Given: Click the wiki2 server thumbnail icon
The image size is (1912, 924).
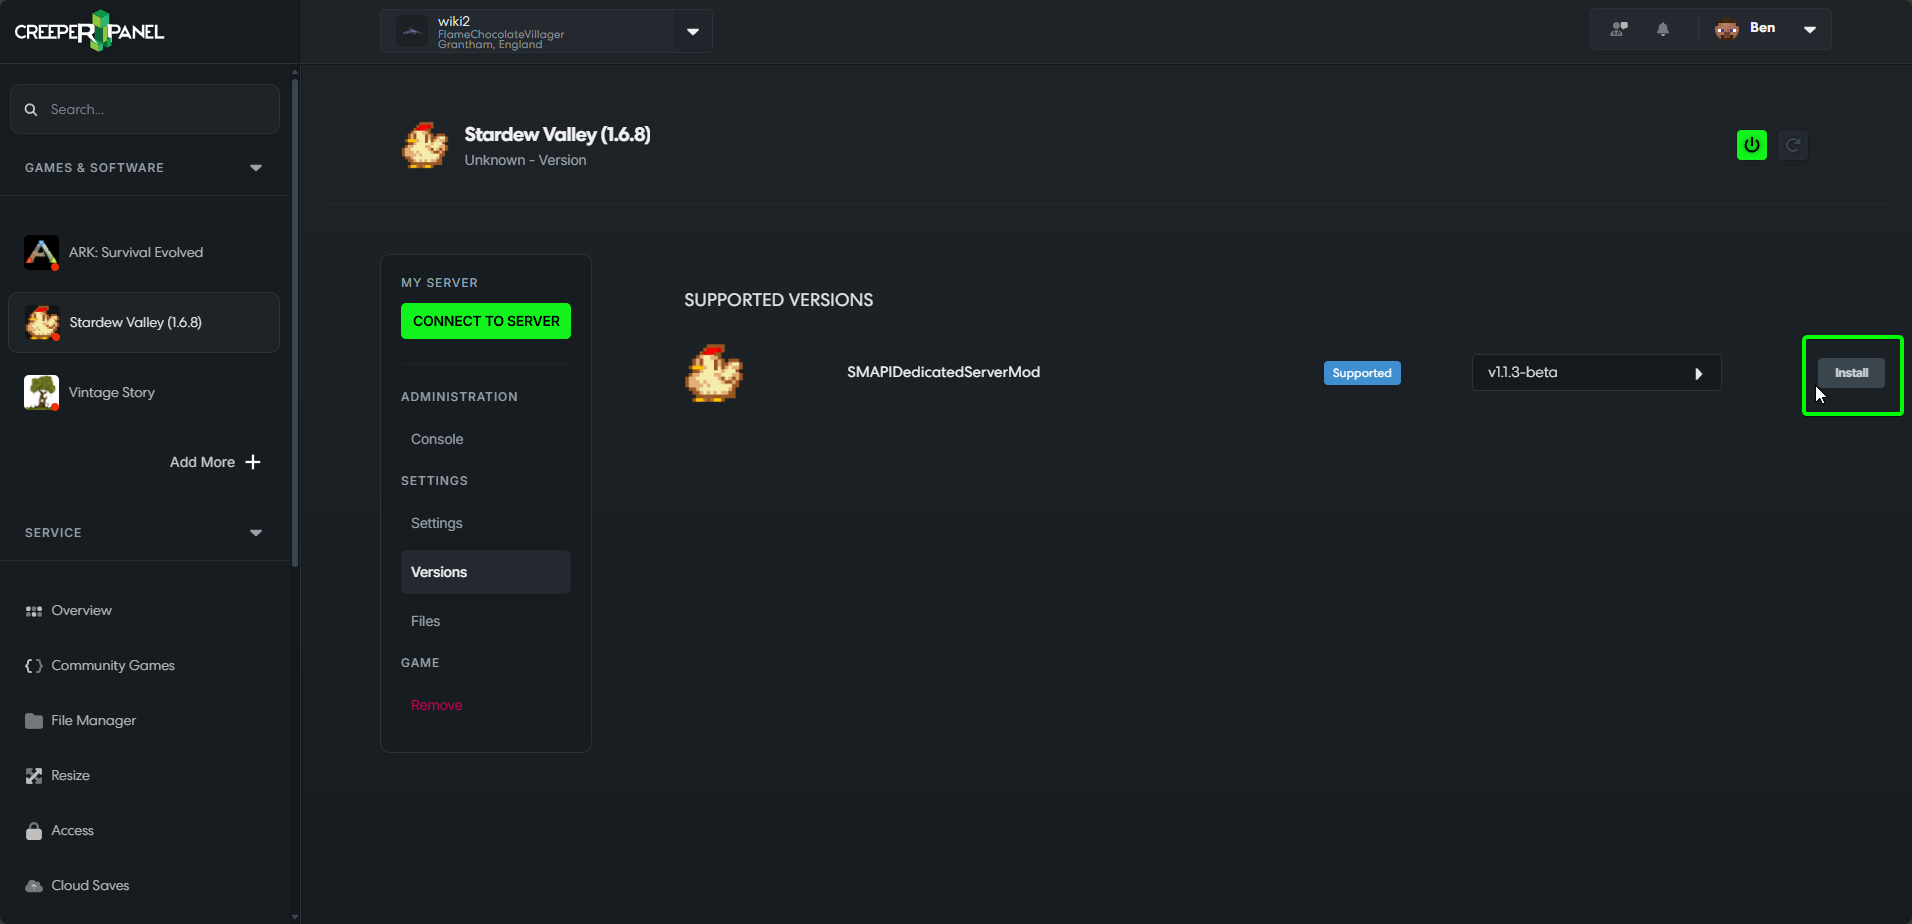Looking at the screenshot, I should (412, 31).
